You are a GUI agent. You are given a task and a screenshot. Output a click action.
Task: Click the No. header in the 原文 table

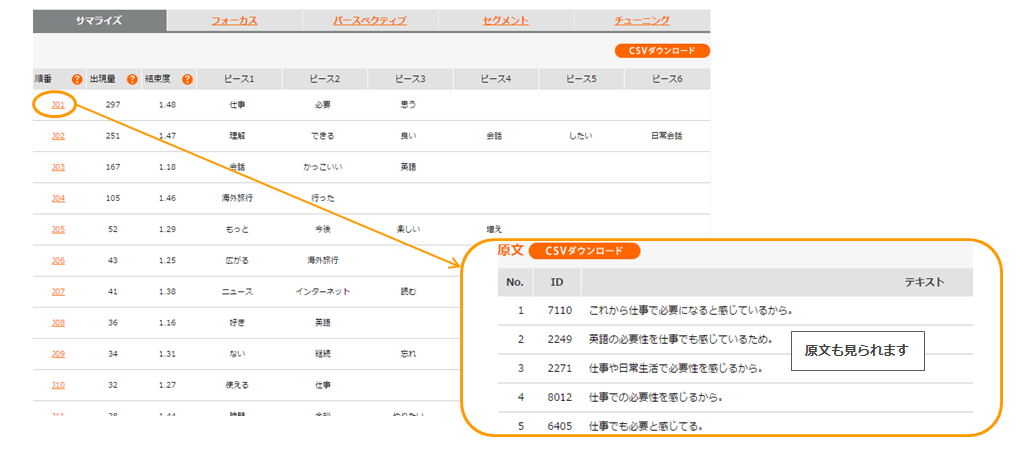pyautogui.click(x=515, y=282)
